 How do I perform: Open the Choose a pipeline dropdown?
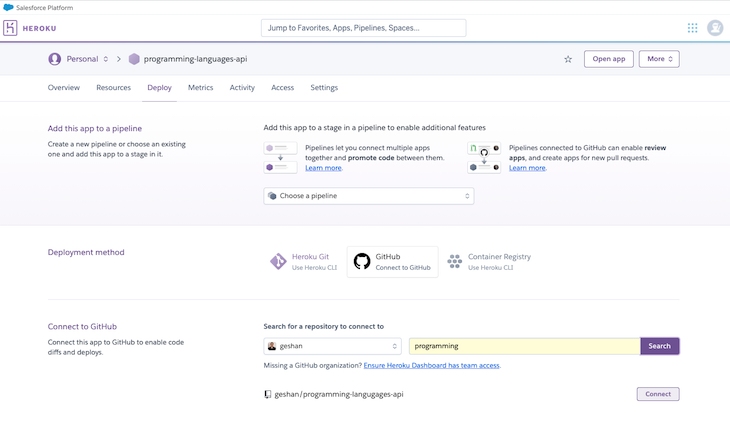click(369, 196)
